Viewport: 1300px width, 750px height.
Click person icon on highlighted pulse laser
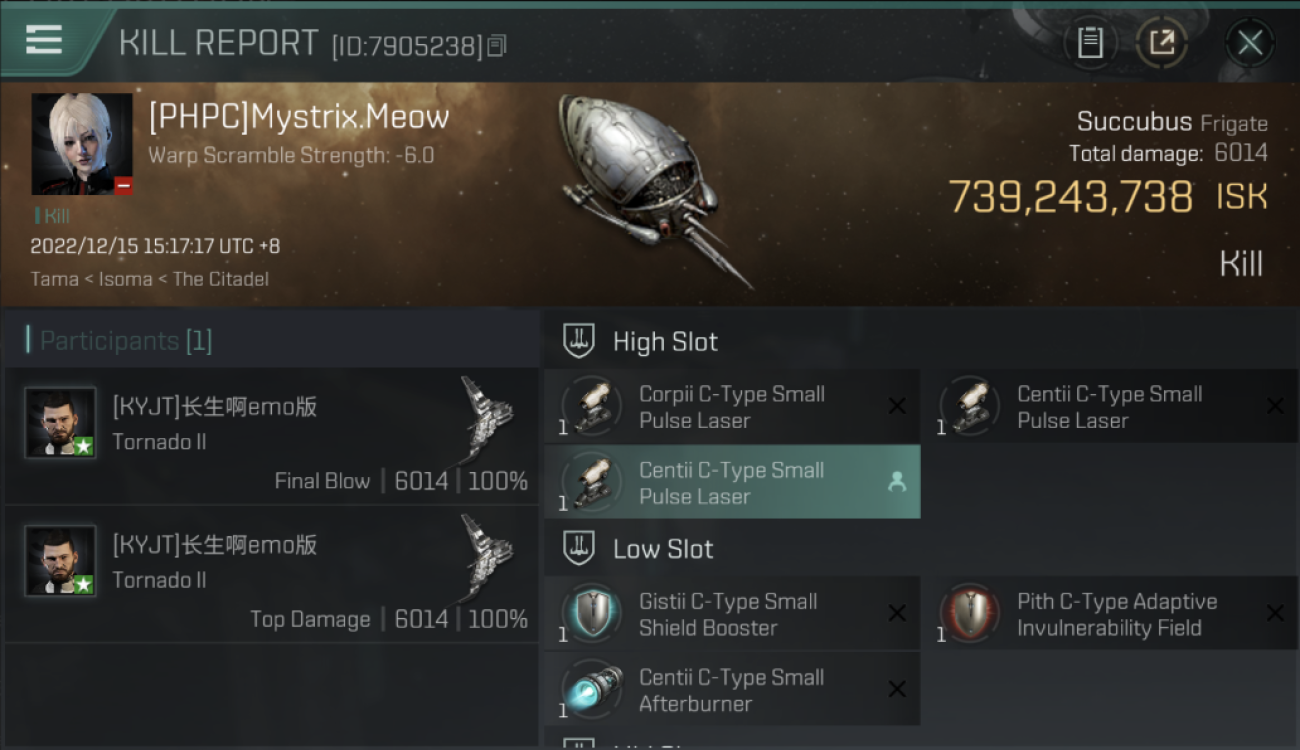(x=897, y=482)
